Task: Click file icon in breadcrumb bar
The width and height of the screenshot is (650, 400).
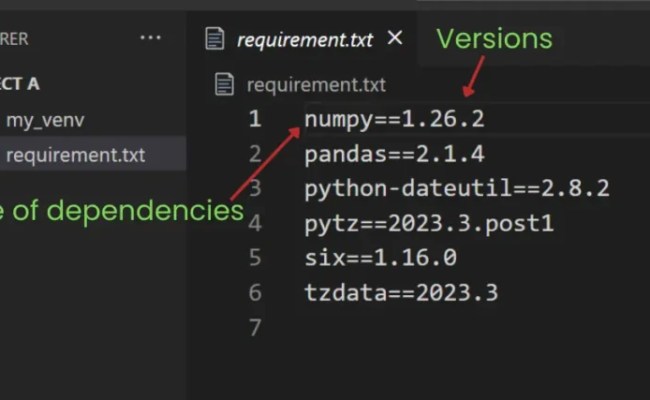Action: 224,84
